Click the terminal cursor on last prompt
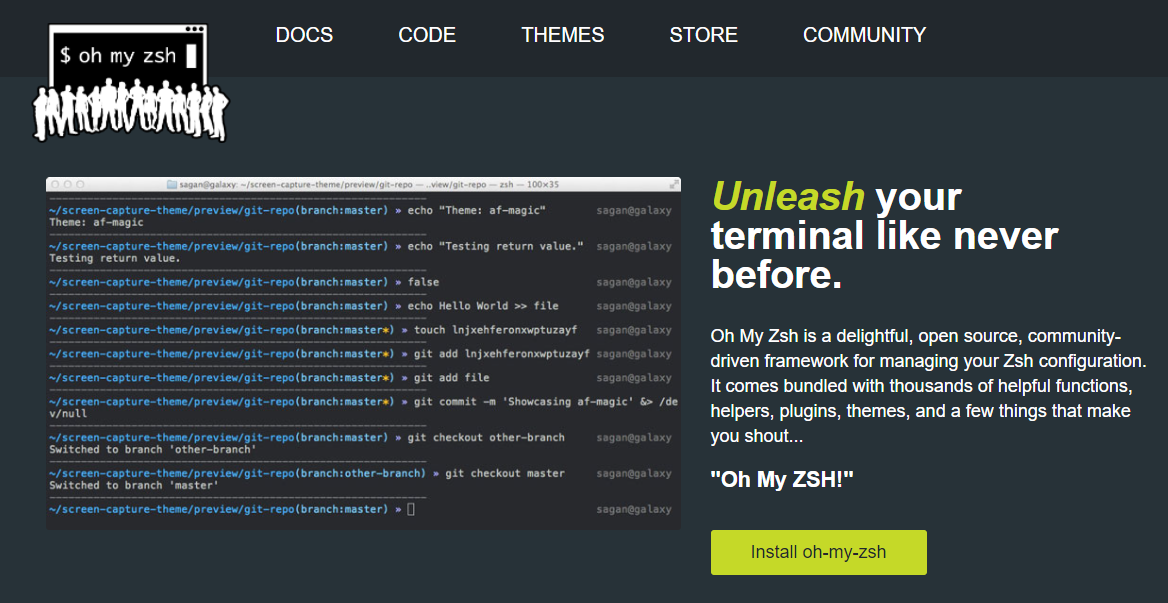Screen dimensions: 1168x603 pyautogui.click(x=410, y=509)
